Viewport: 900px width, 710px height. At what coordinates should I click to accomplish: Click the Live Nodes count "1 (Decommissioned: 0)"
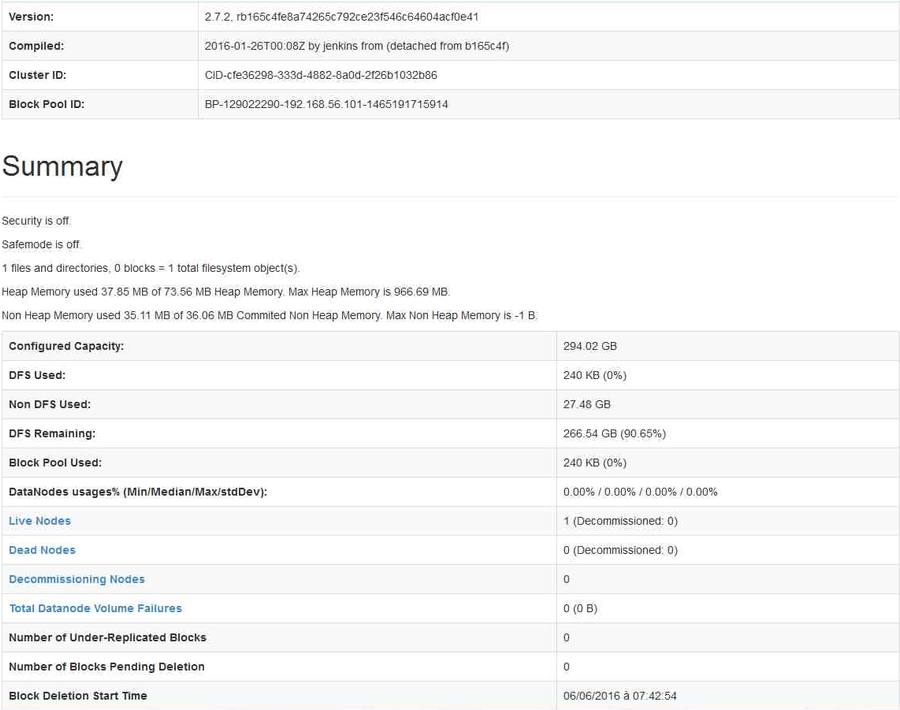pos(620,521)
